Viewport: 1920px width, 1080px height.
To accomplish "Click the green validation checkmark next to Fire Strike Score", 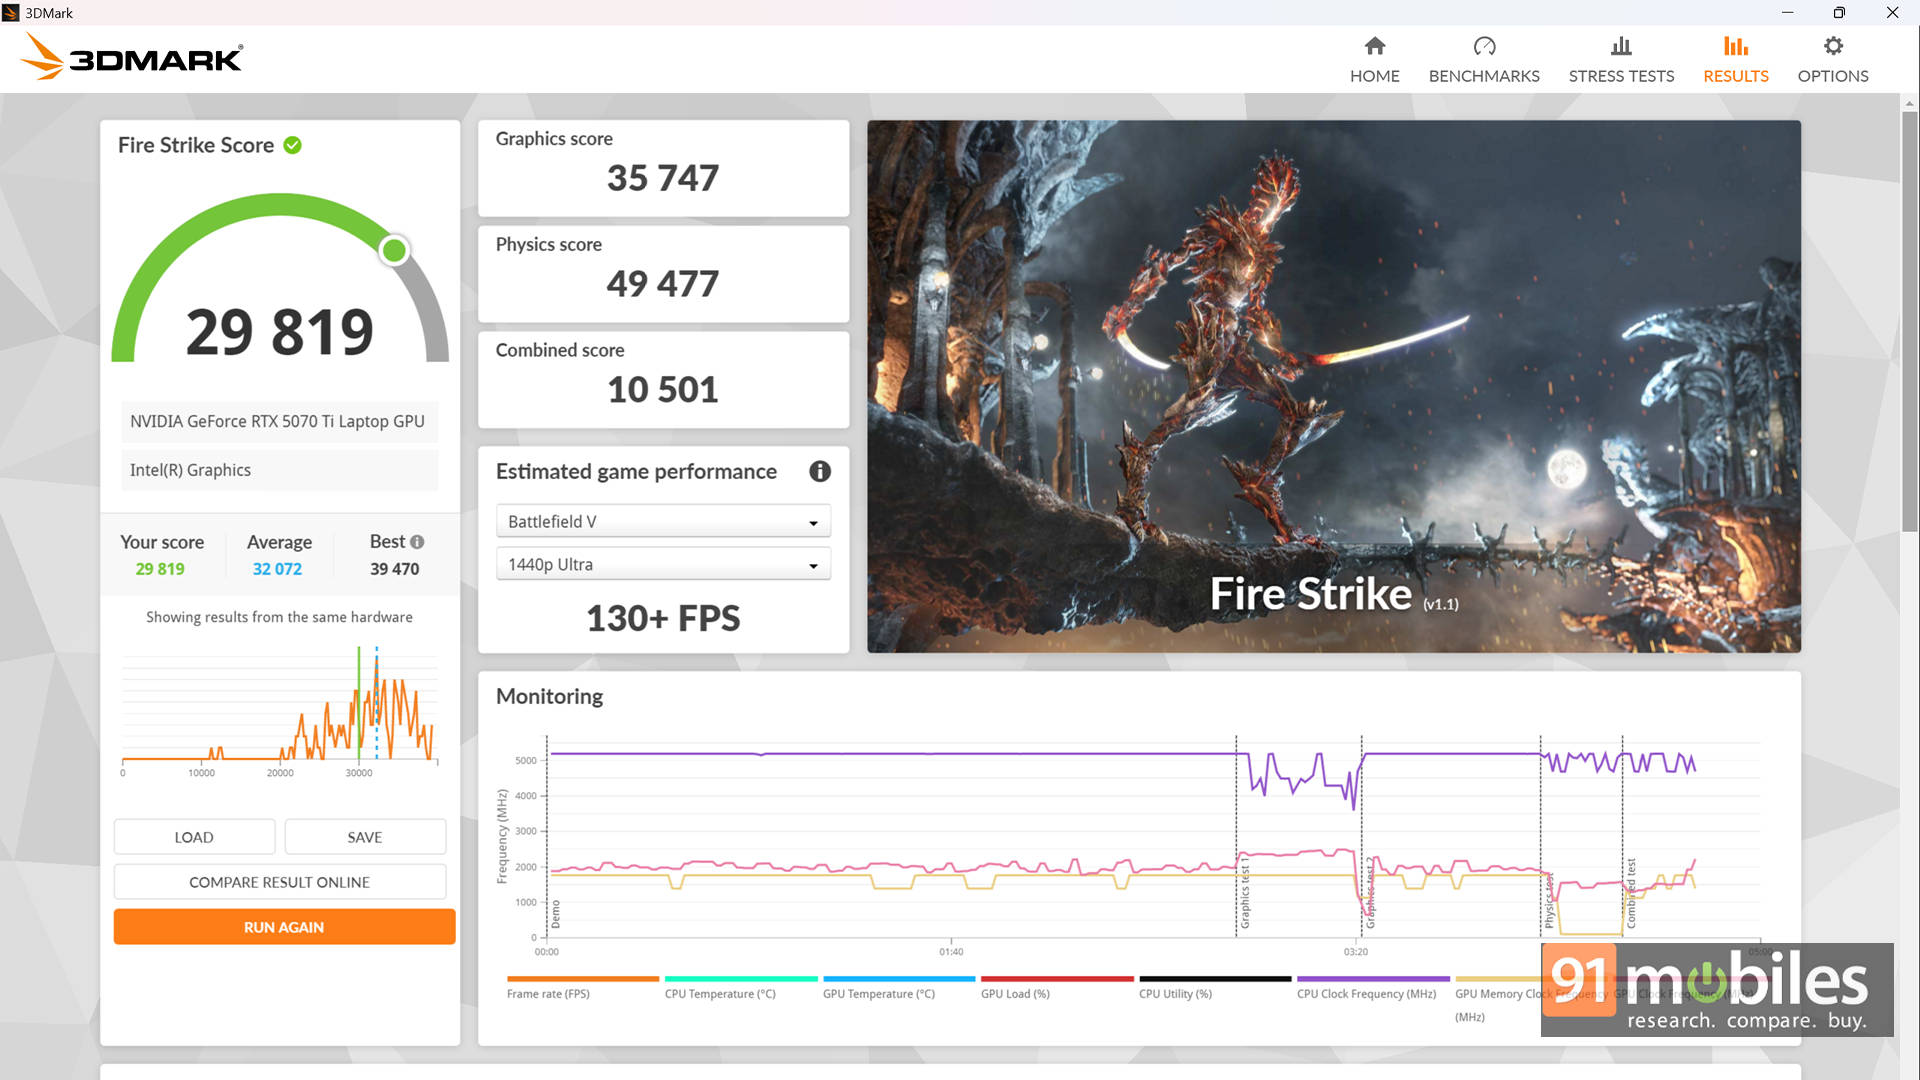I will coord(292,145).
